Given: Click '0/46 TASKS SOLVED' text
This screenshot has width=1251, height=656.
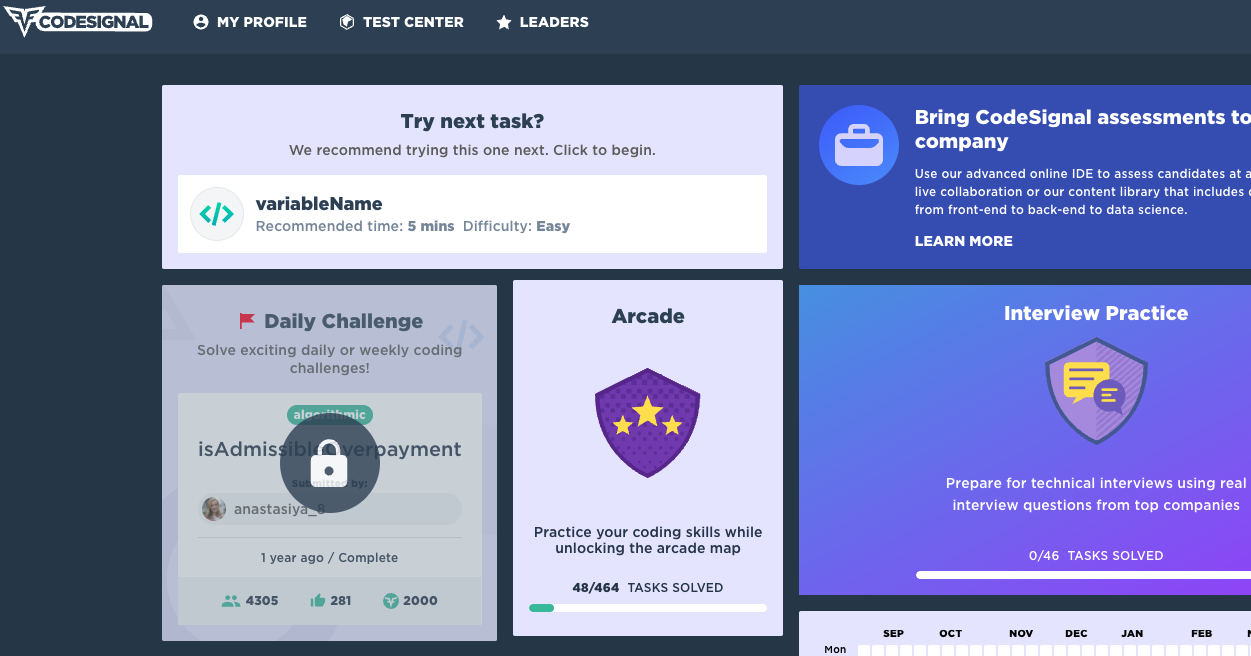Looking at the screenshot, I should click(1096, 556).
